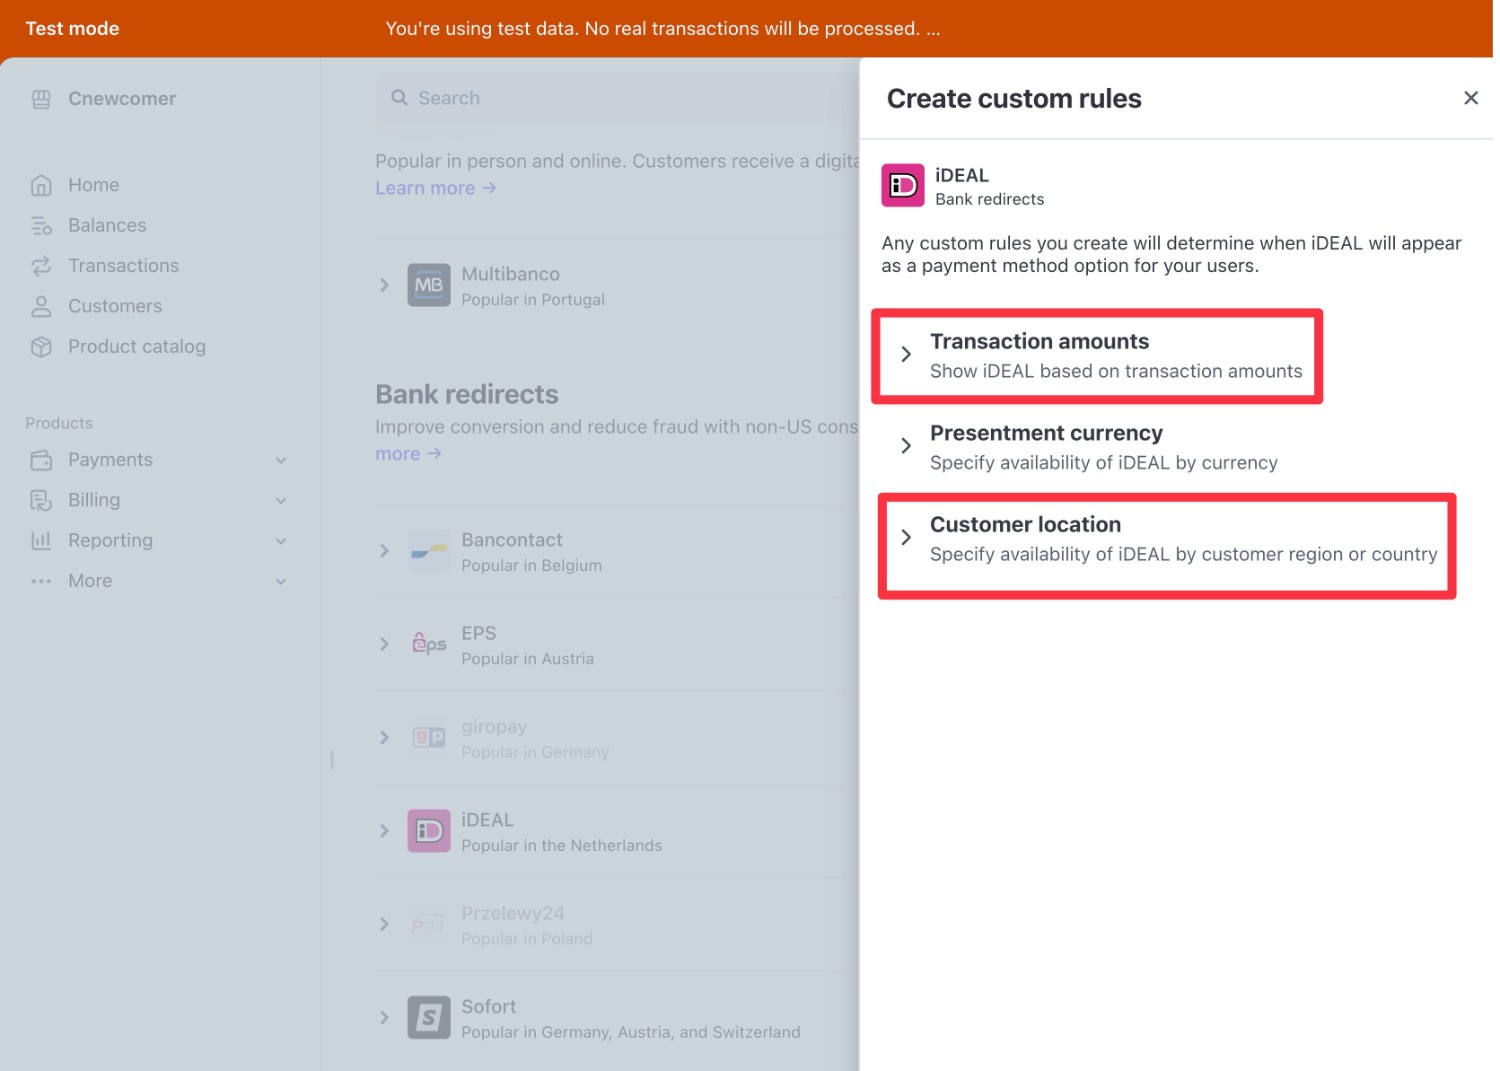Click 'Specify availability of iDEAL by currency' text
Screen dimensions: 1500x1071
[x=1104, y=463]
